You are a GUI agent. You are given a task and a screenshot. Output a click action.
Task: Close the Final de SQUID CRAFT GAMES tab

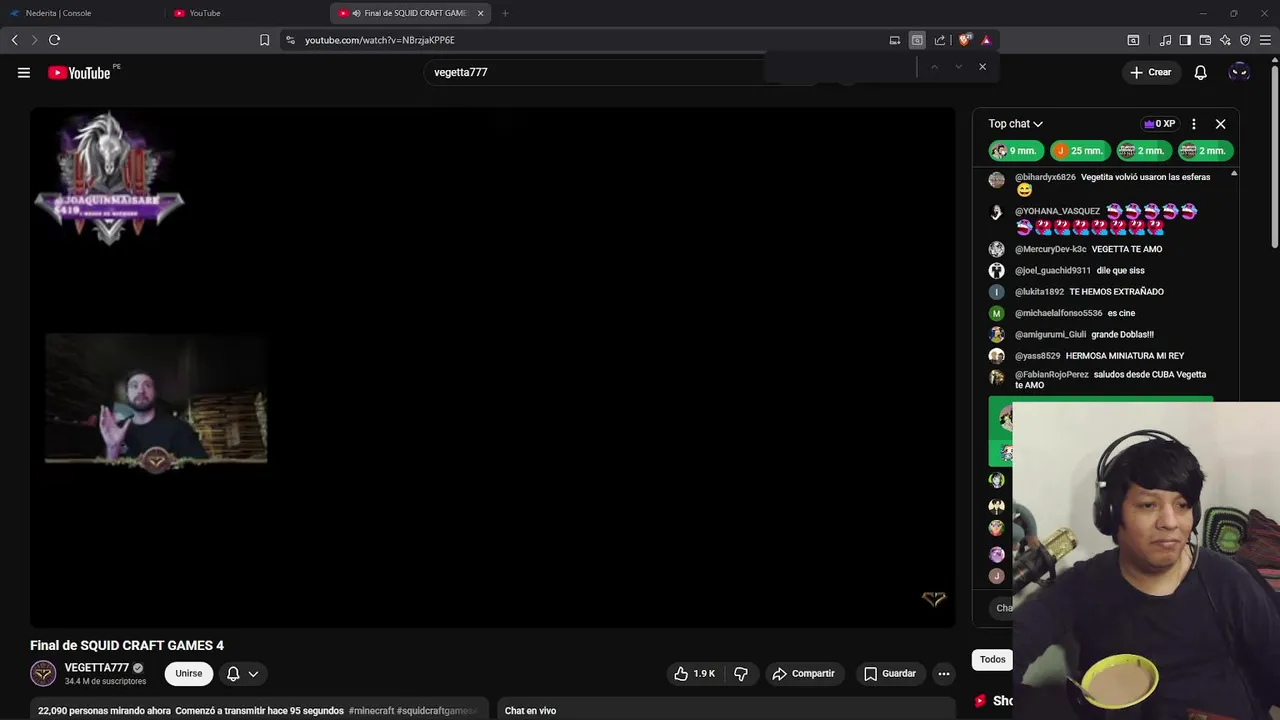point(481,13)
